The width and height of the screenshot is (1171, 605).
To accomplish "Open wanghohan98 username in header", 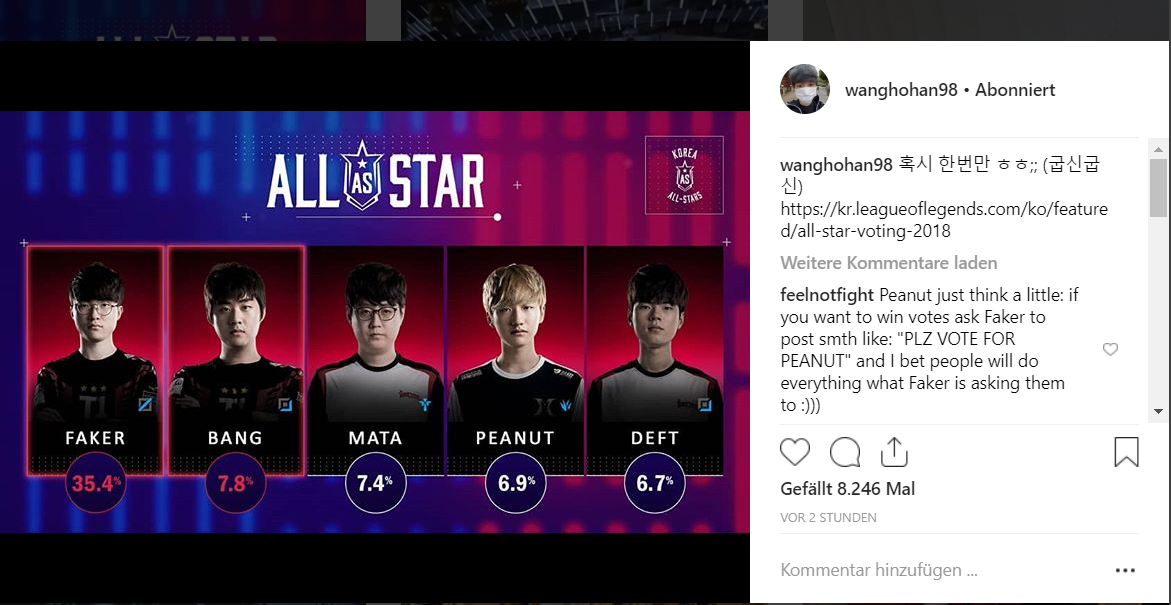I will (x=901, y=90).
